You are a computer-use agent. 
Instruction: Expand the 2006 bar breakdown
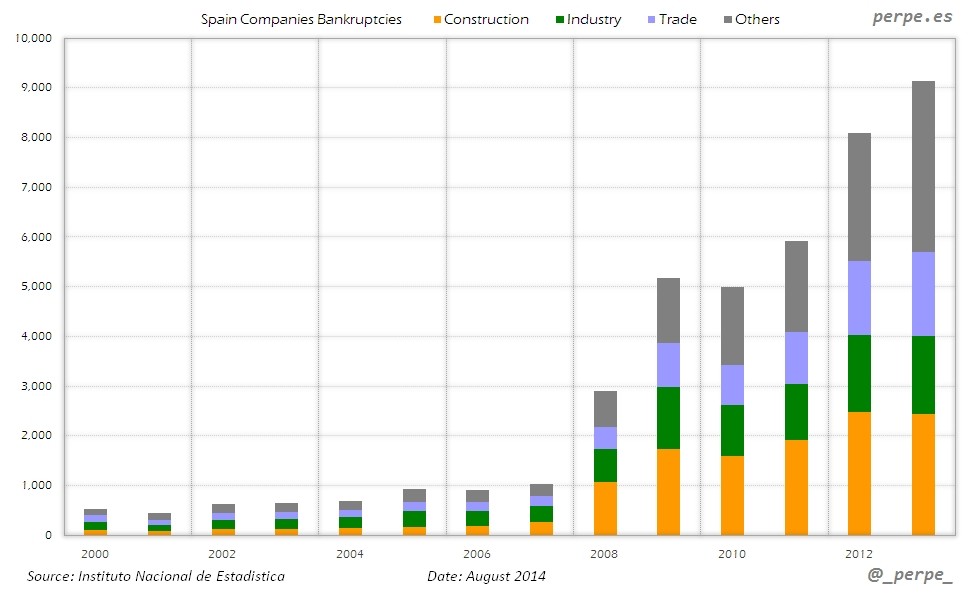(x=475, y=510)
